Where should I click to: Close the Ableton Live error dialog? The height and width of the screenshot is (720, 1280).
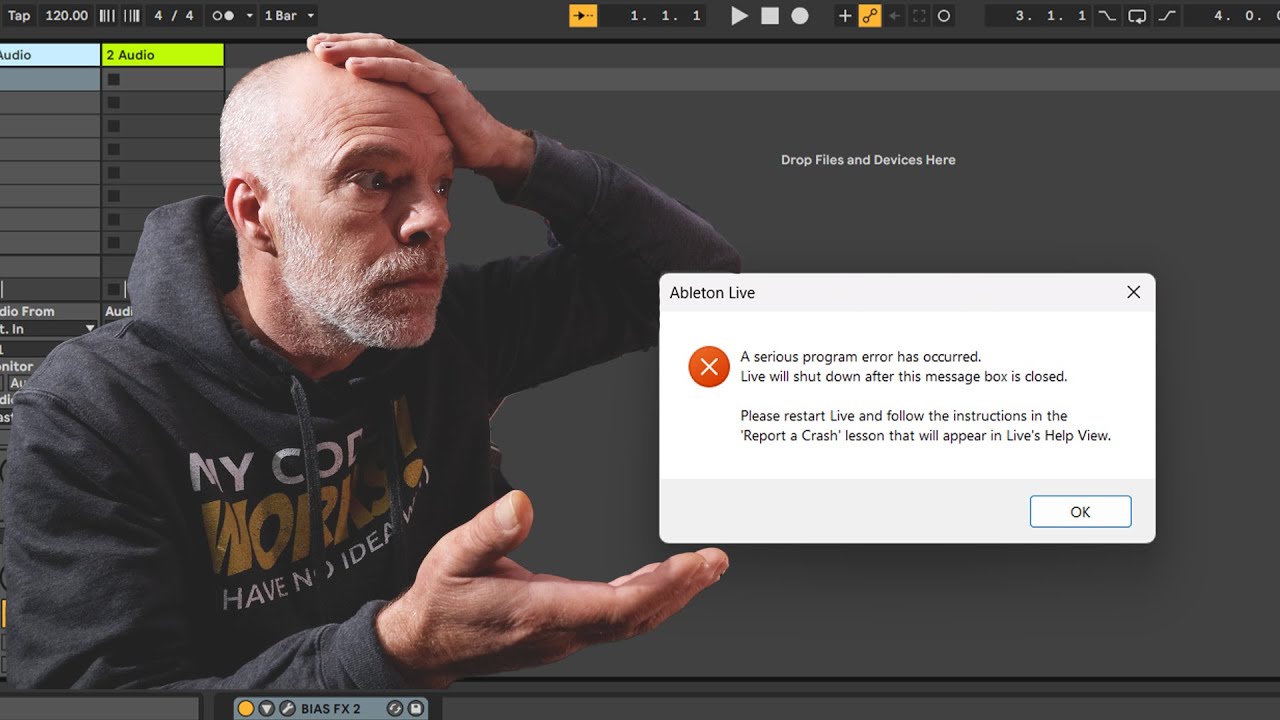(1133, 292)
